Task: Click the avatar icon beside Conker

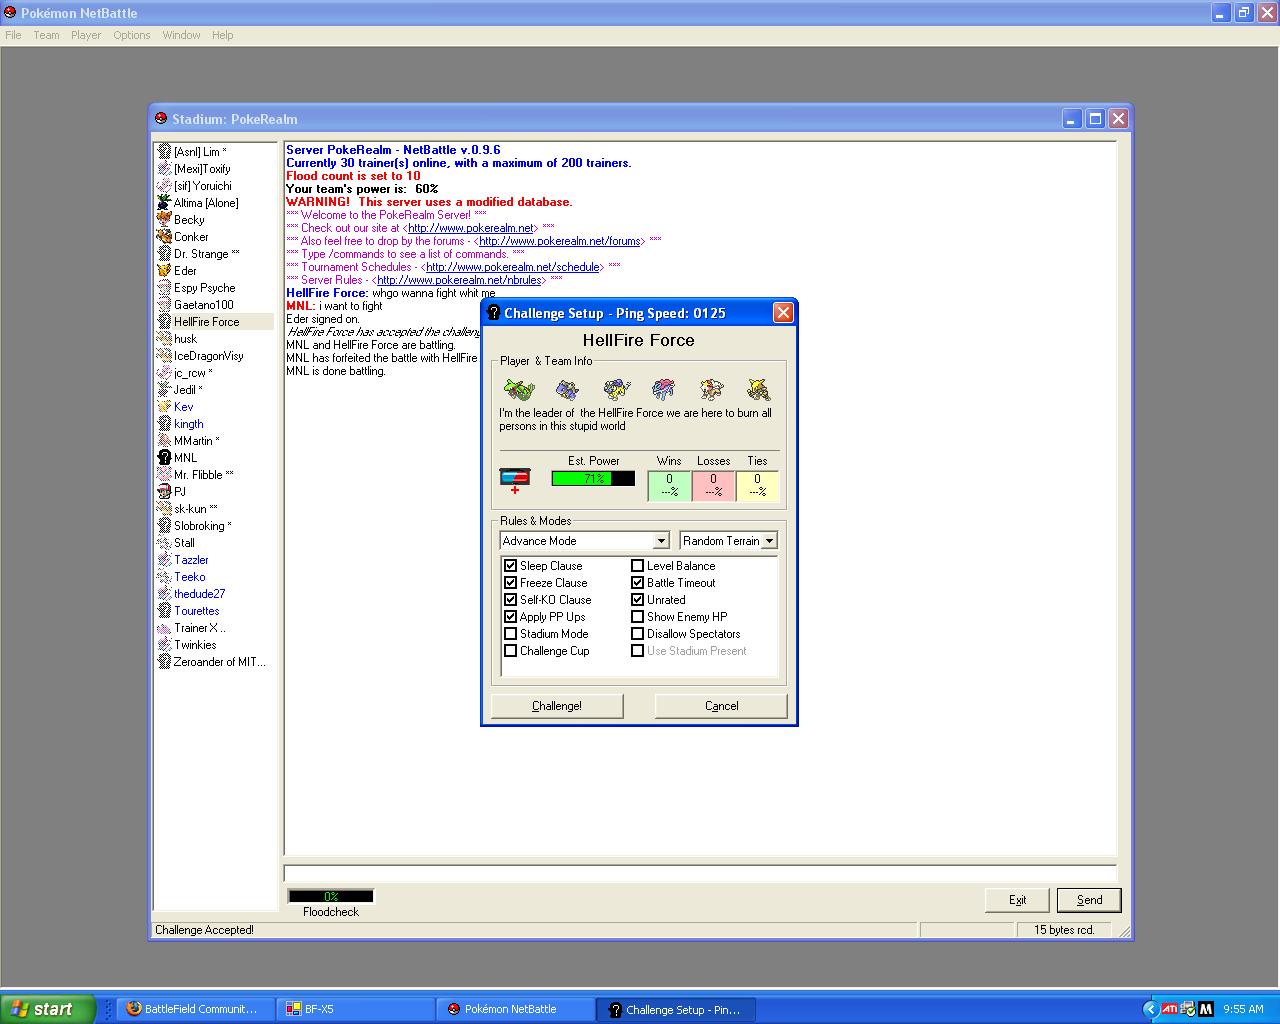Action: pos(164,237)
